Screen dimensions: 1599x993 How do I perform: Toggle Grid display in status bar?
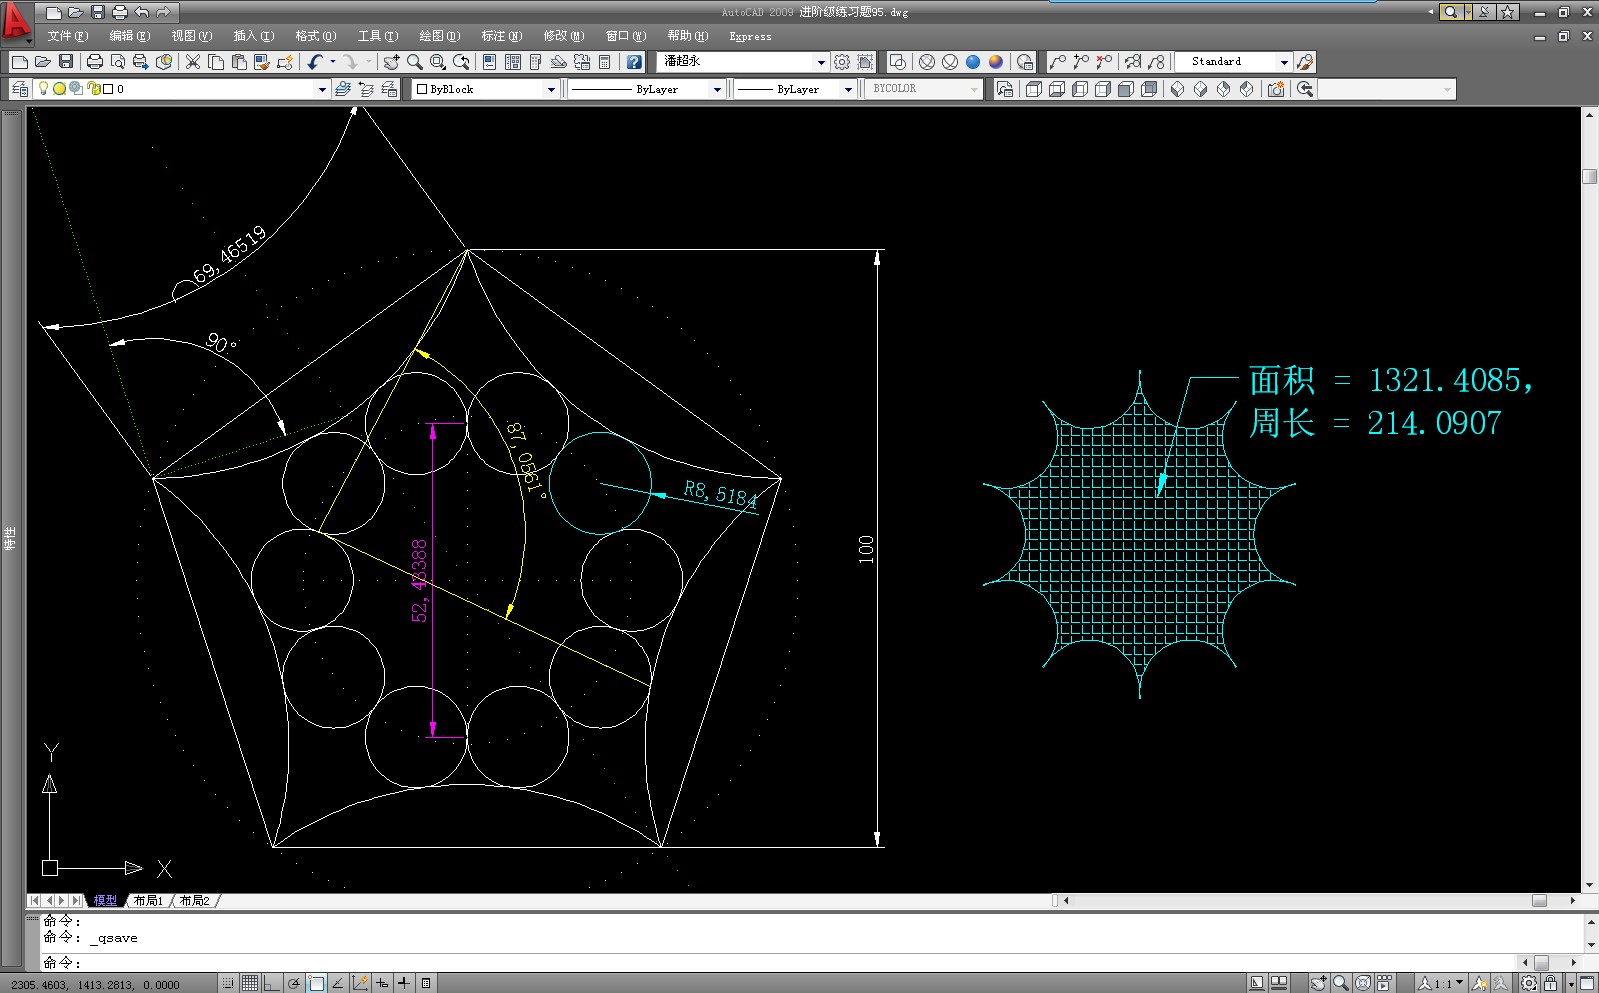coord(250,983)
